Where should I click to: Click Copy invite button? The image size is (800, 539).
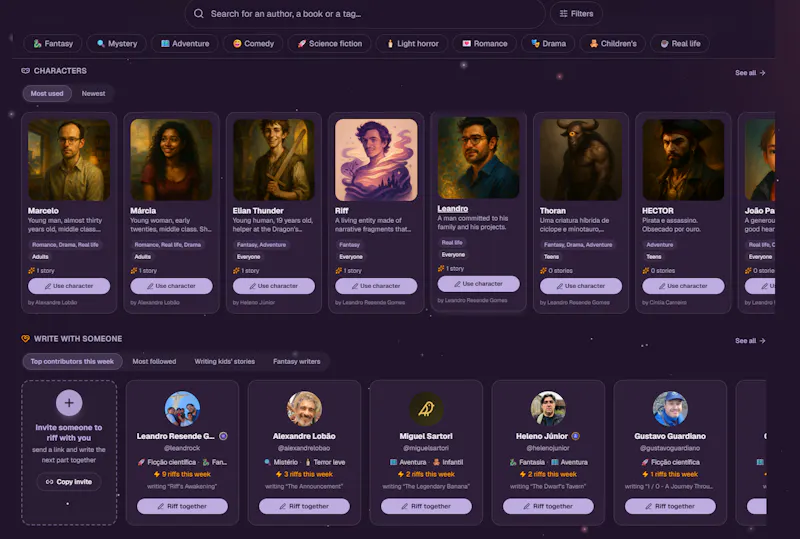coord(69,482)
